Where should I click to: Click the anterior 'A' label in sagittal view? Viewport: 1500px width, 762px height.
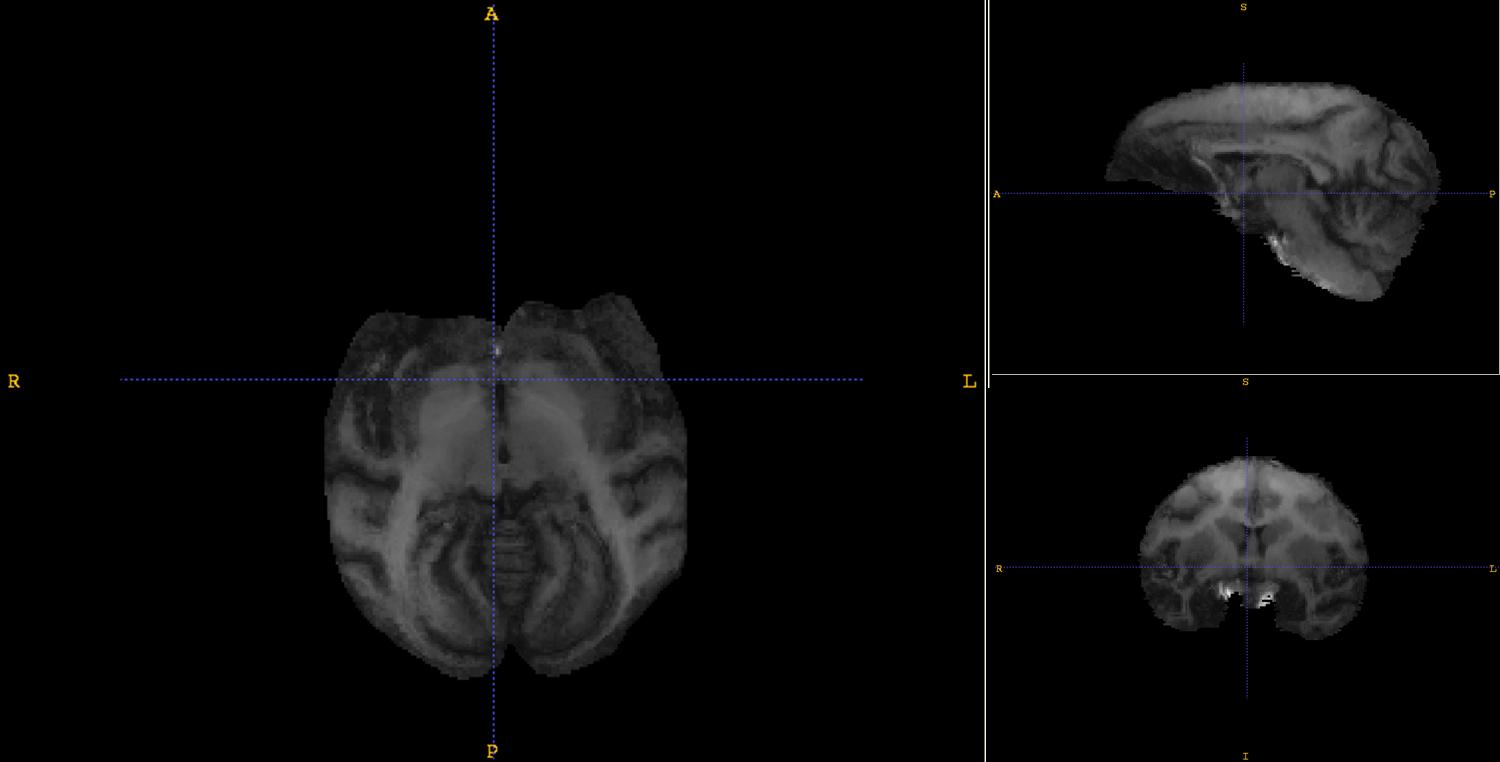(x=997, y=194)
